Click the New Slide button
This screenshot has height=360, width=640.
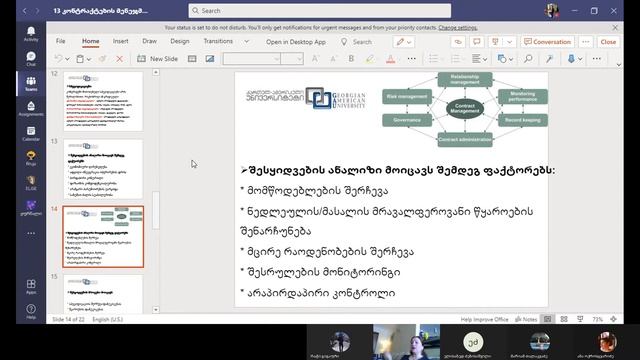(158, 59)
